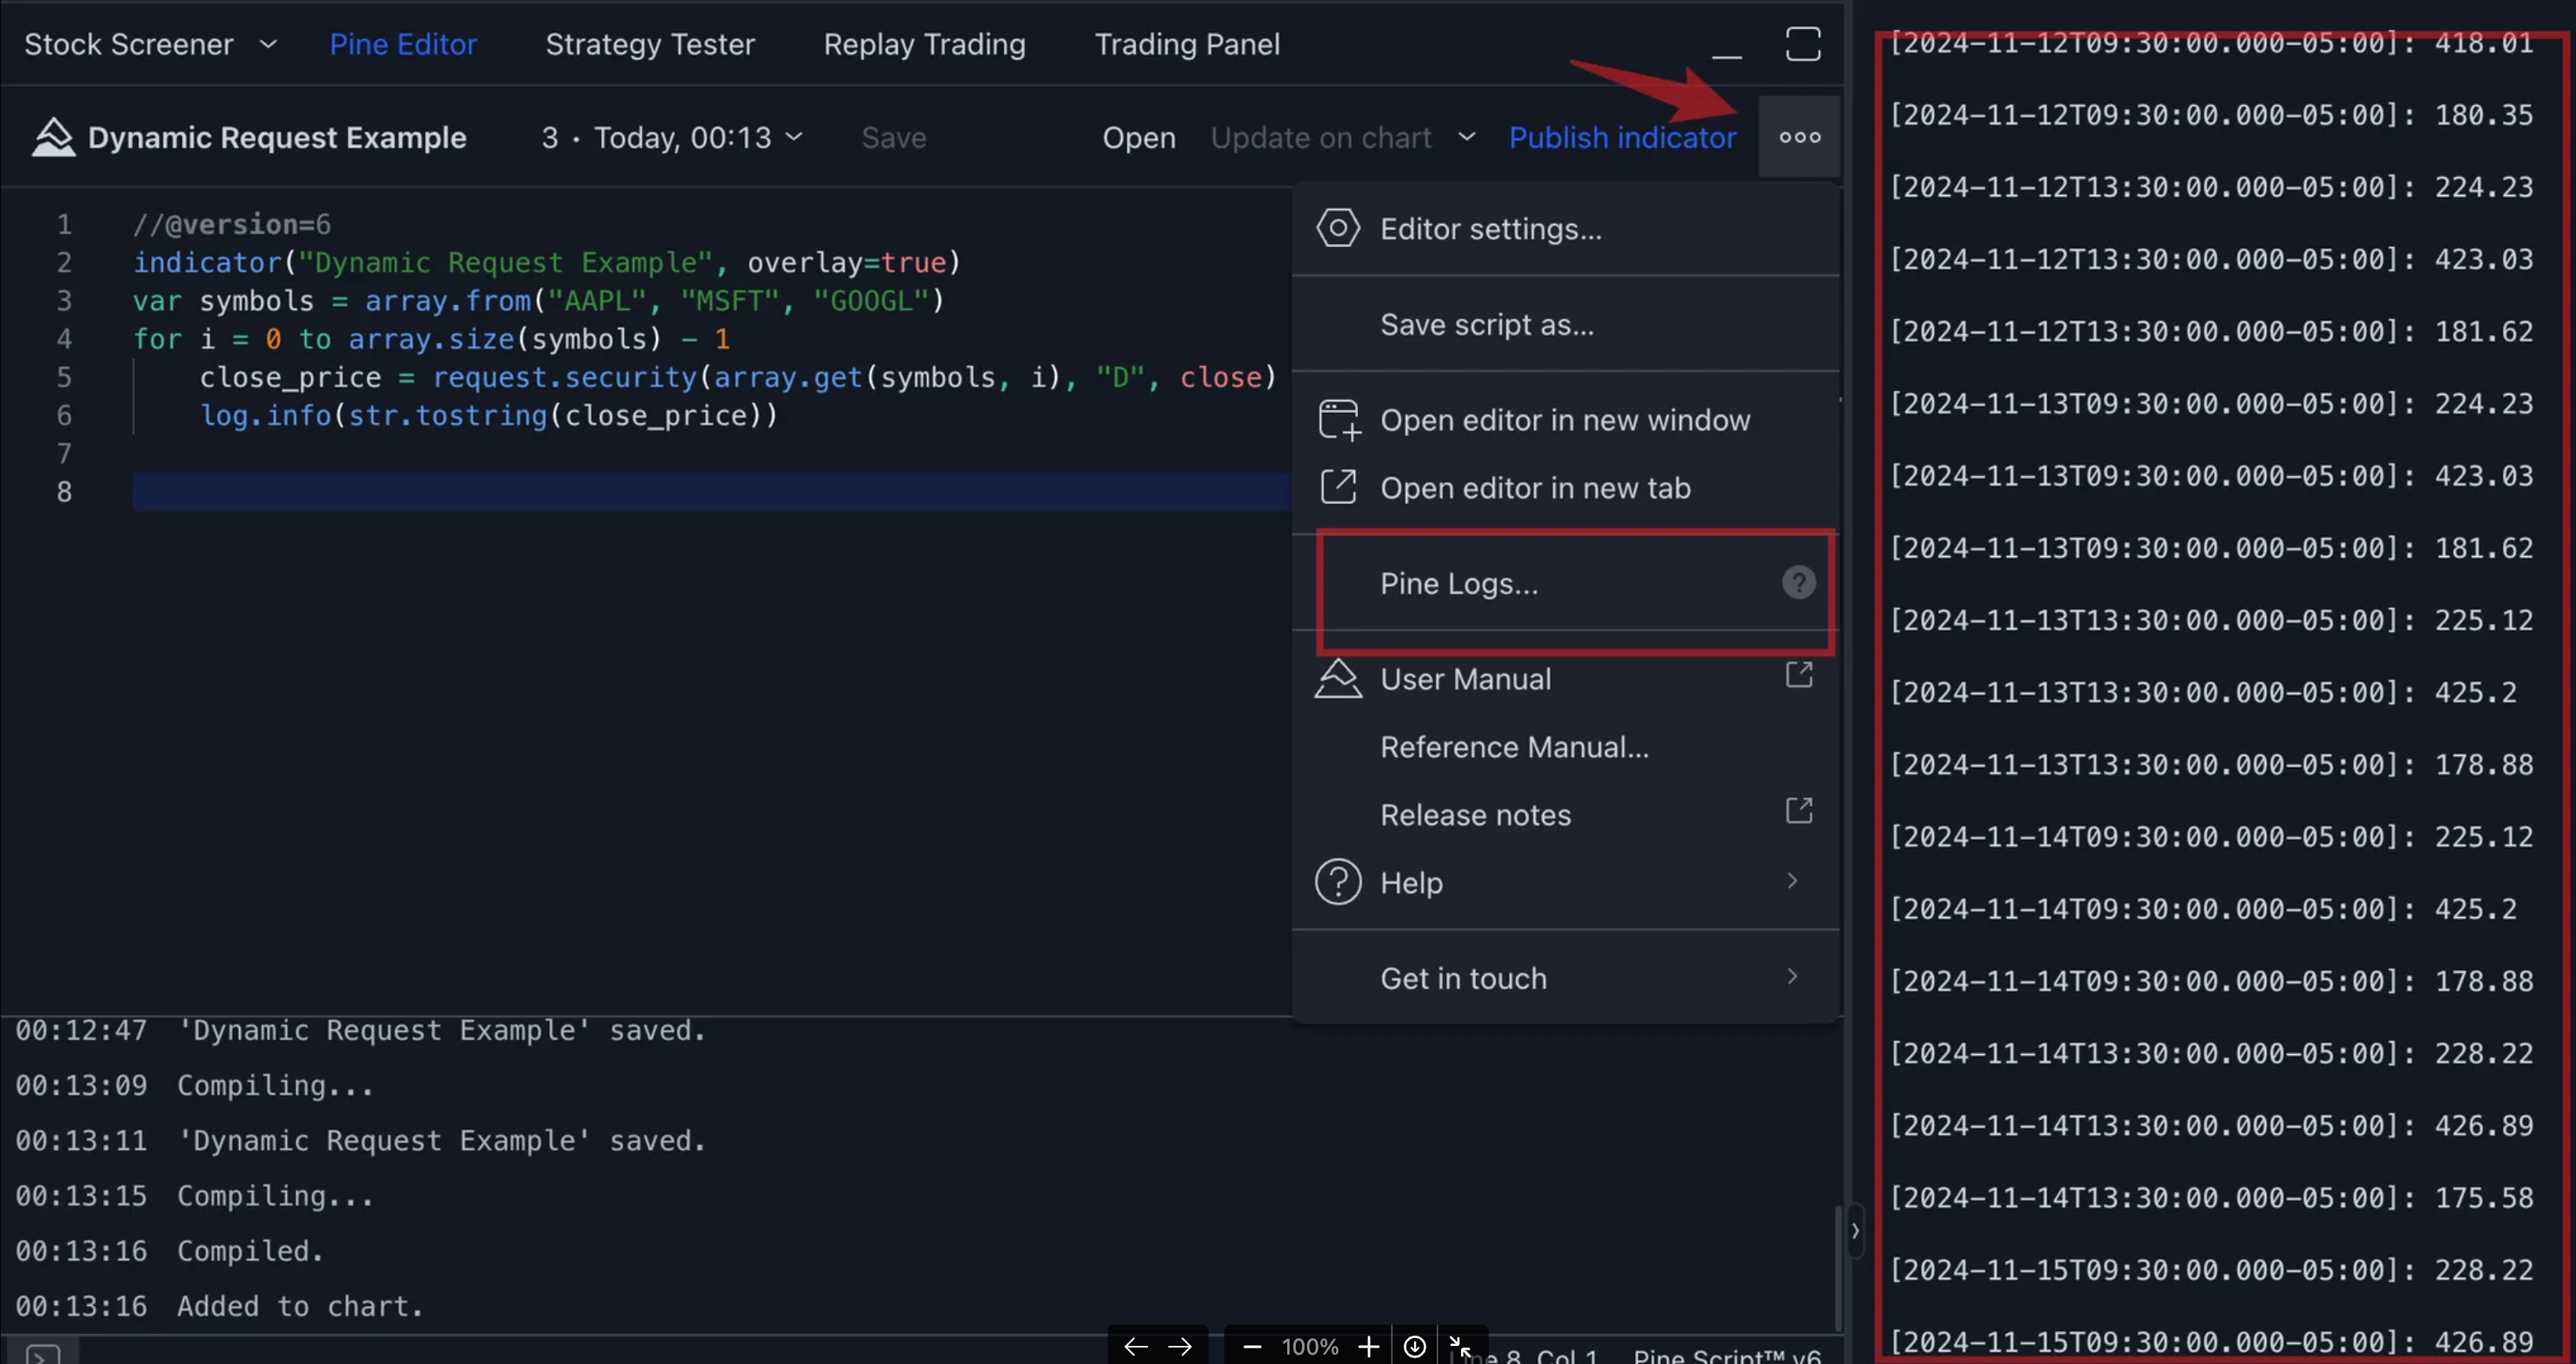Click the TradingView Pine Script logo icon
The image size is (2576, 1364).
[51, 136]
